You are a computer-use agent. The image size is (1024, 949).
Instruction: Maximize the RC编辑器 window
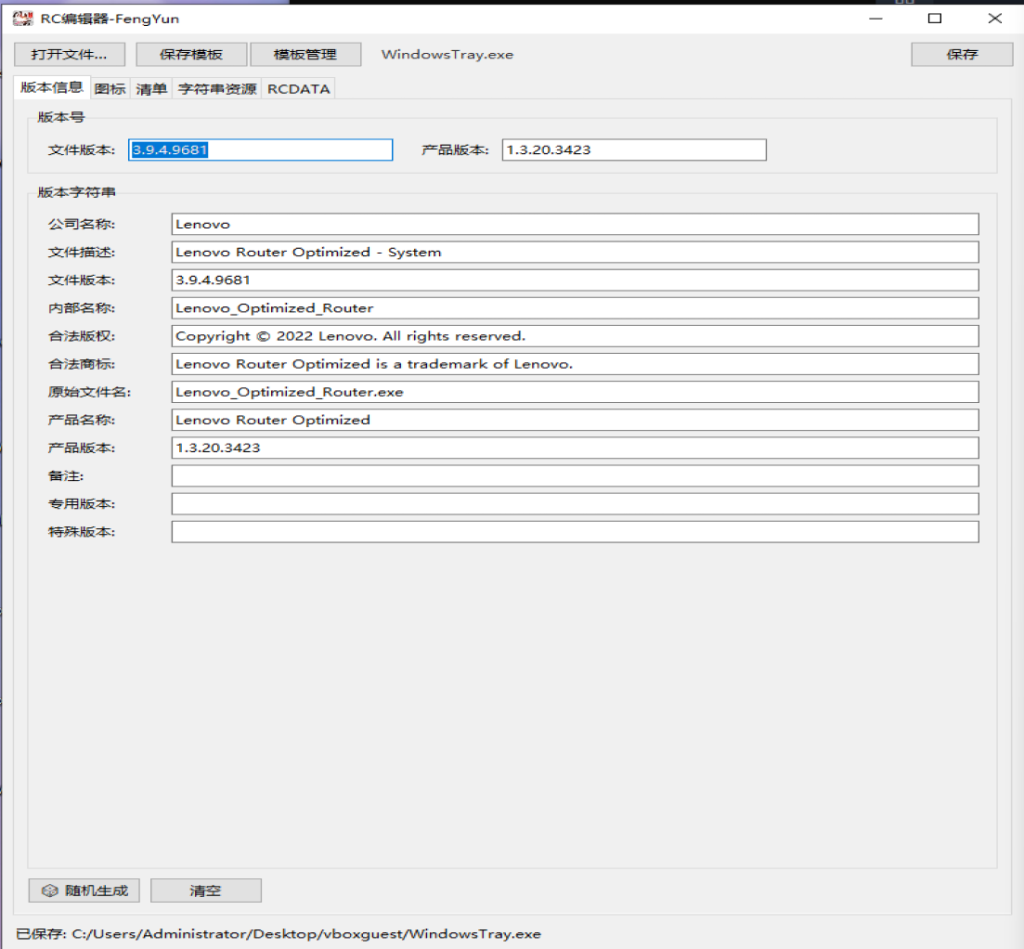click(x=935, y=18)
